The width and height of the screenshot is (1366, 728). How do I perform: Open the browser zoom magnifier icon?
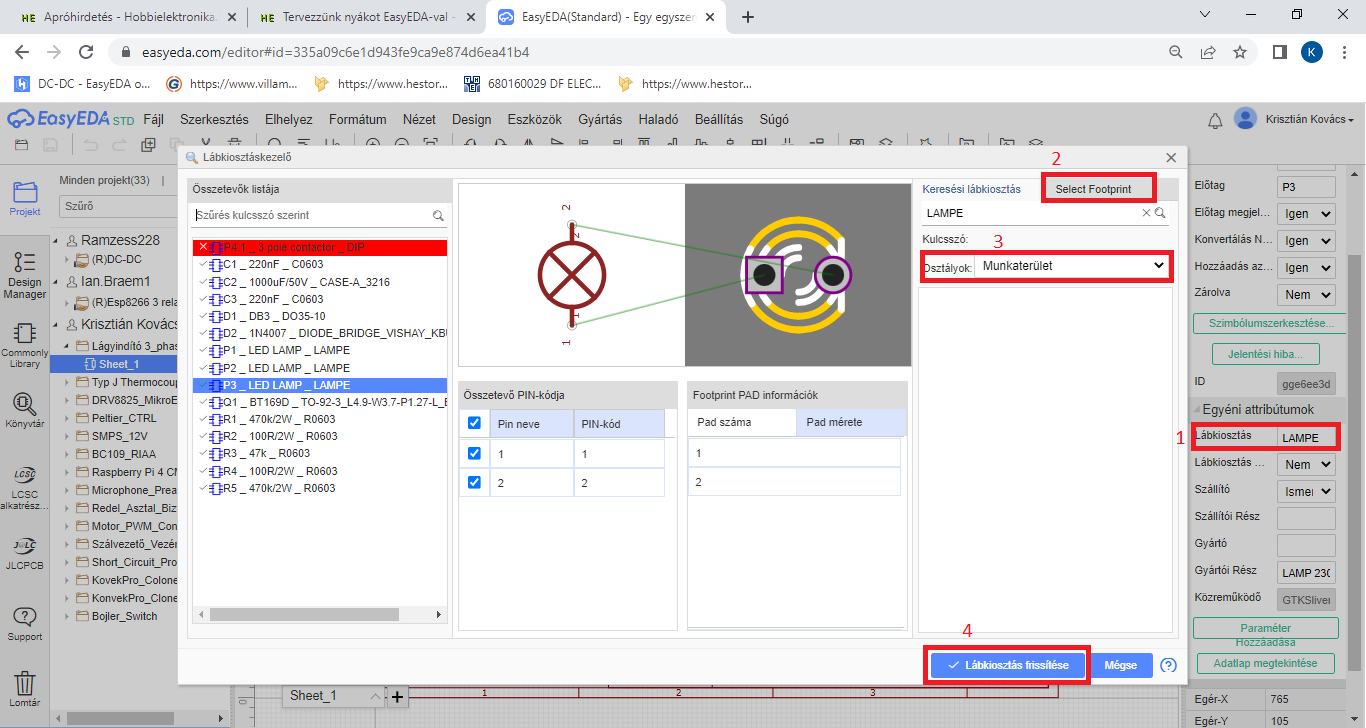point(1177,52)
